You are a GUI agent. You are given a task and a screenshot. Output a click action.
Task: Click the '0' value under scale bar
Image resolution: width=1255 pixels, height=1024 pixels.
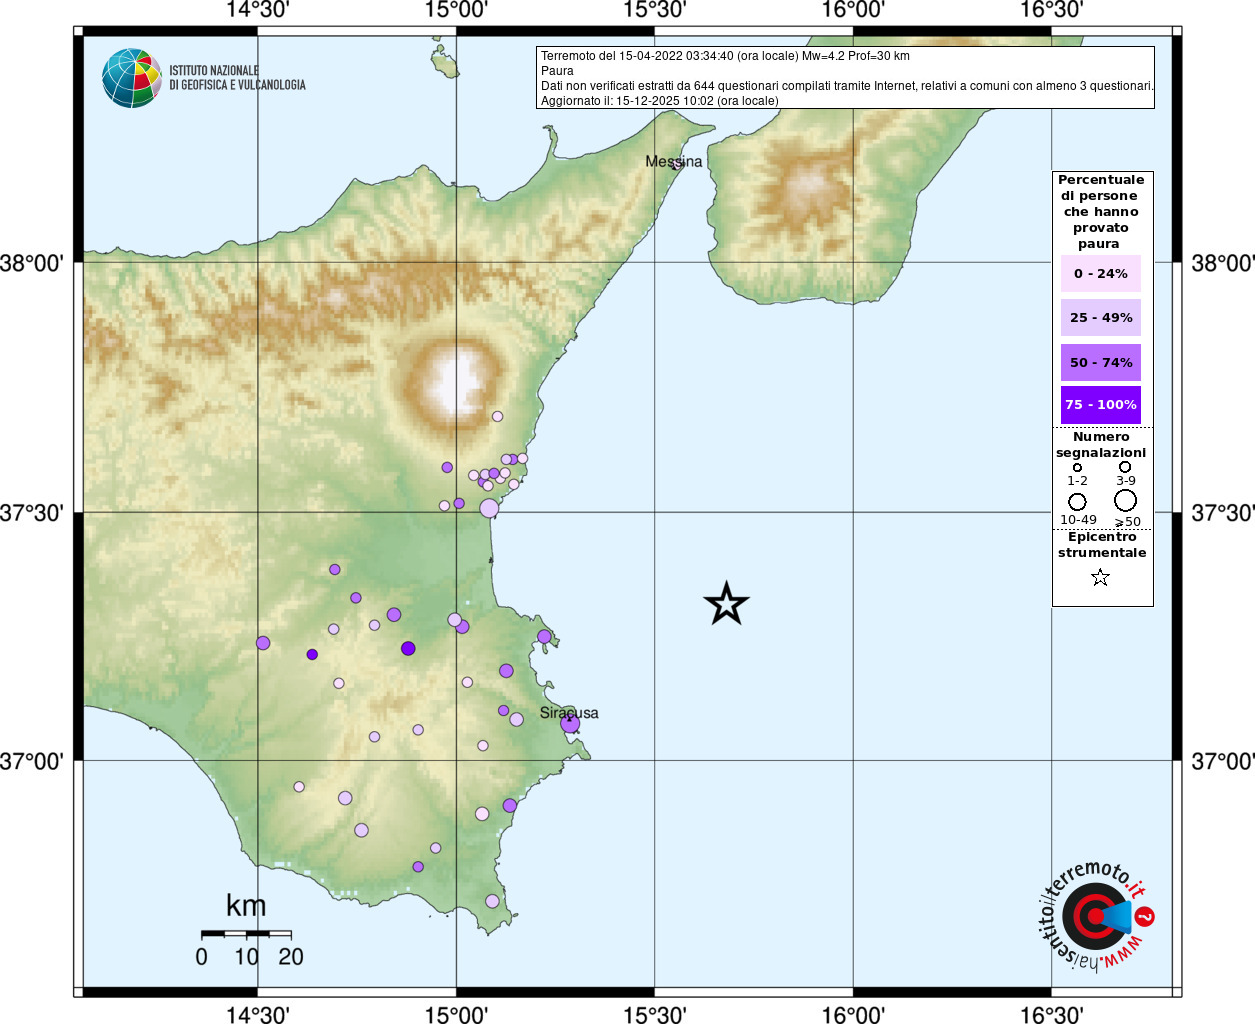pyautogui.click(x=201, y=957)
